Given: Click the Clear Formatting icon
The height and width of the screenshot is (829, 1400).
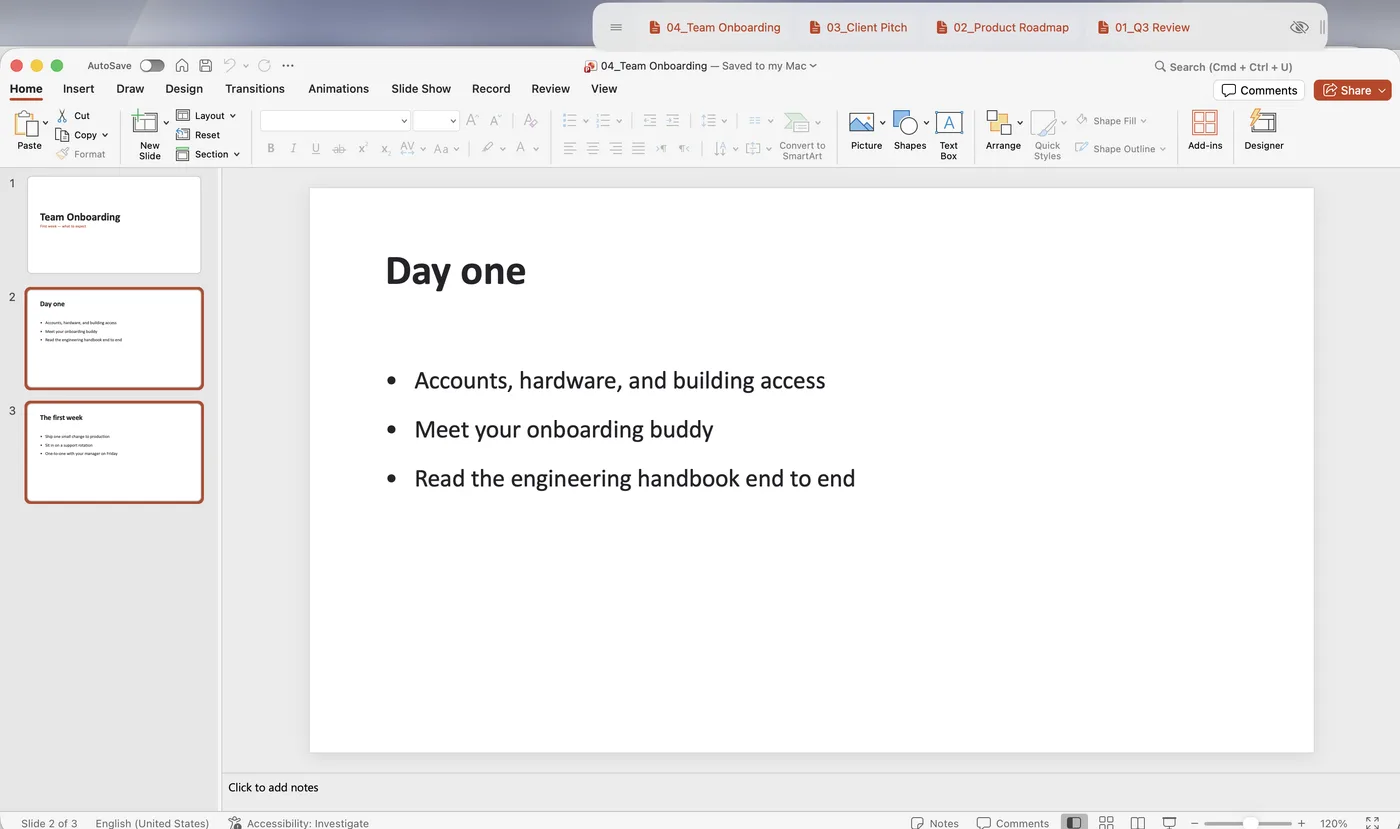Looking at the screenshot, I should point(531,120).
